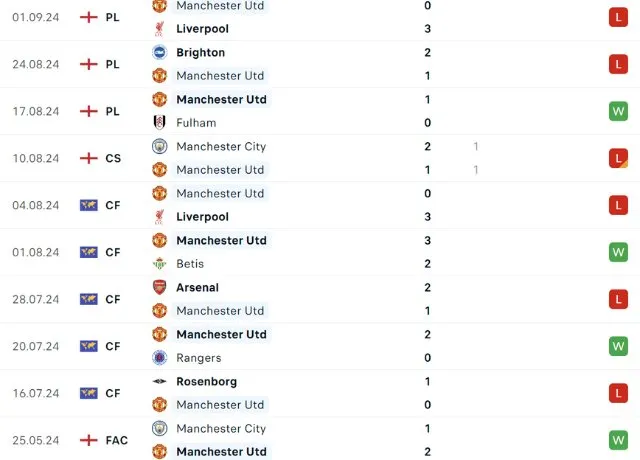640x460 pixels.
Task: Click the Rangers club crest icon
Action: (159, 358)
